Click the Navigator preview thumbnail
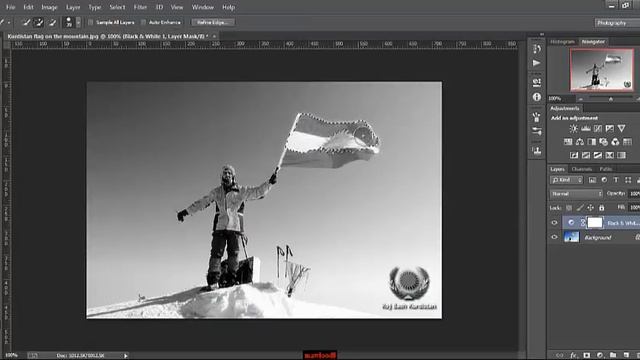The height and width of the screenshot is (360, 640). pyautogui.click(x=602, y=70)
